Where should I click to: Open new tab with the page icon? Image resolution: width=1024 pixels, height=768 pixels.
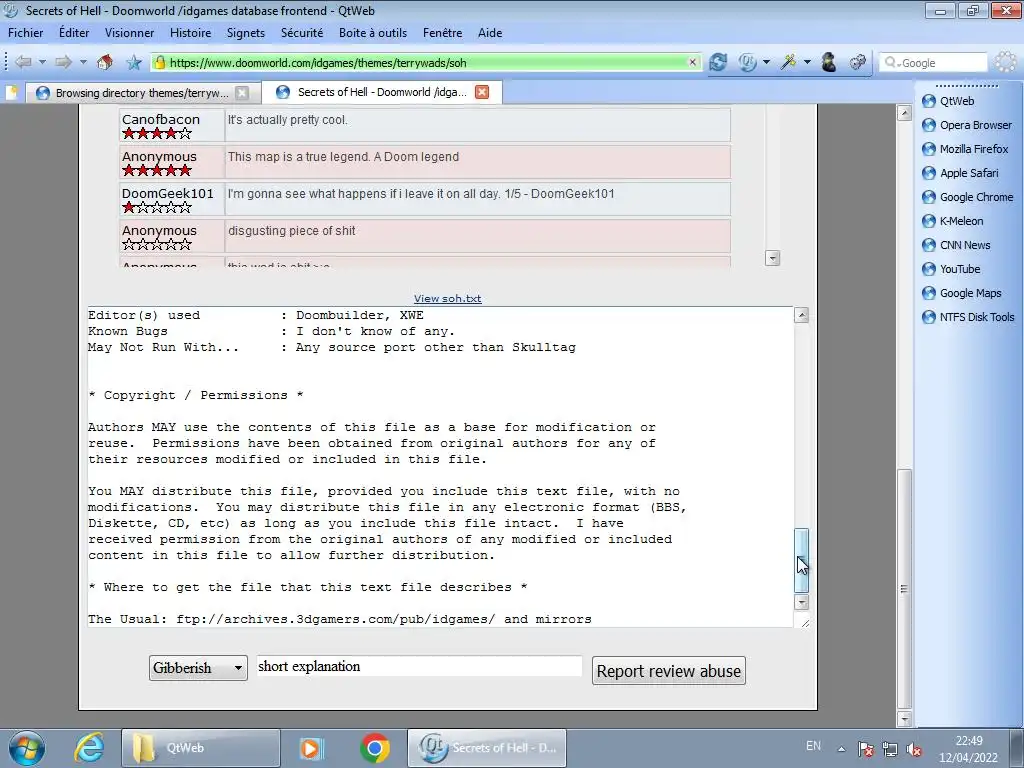12,93
